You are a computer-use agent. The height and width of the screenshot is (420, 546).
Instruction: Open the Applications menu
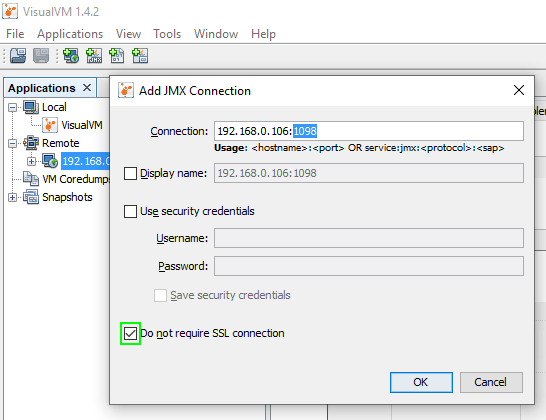click(x=70, y=34)
